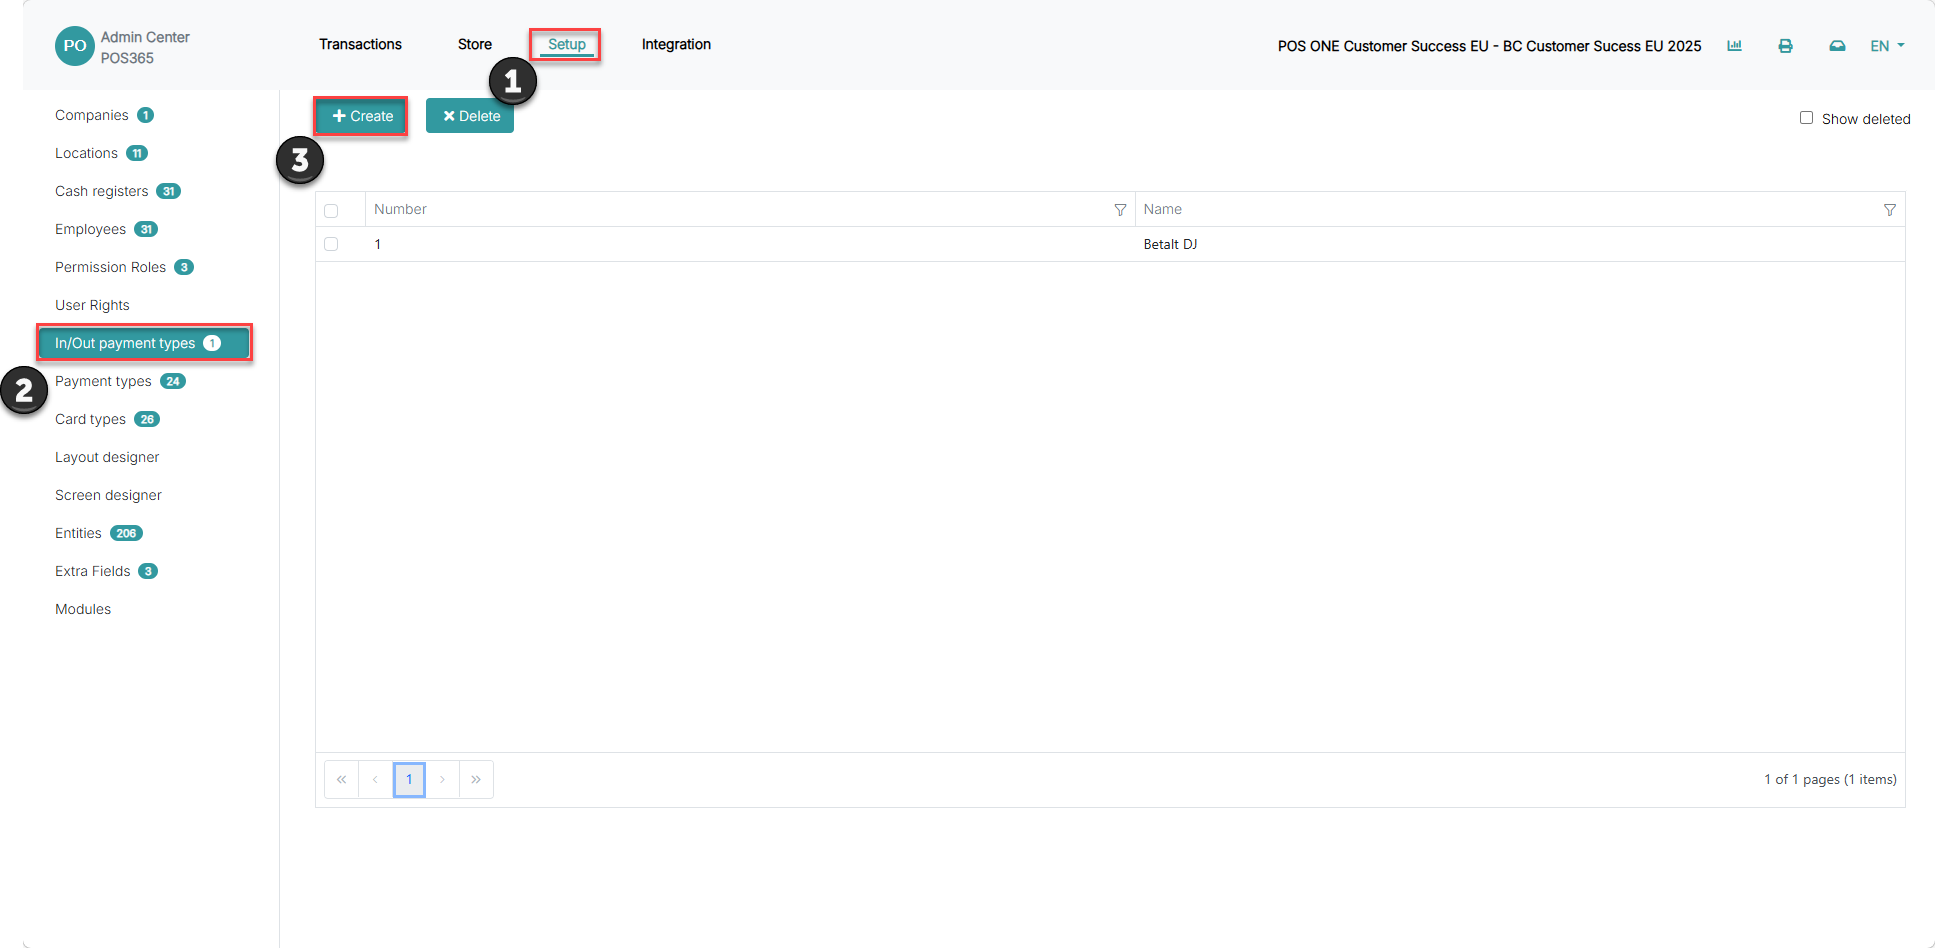Click the Create button
The width and height of the screenshot is (1935, 948).
[x=362, y=116]
